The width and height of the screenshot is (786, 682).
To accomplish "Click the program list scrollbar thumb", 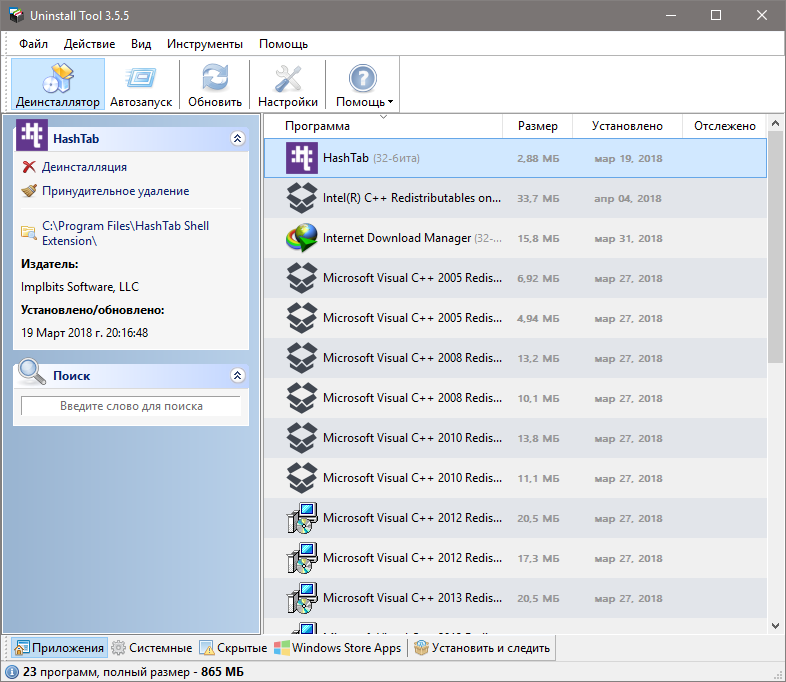I will point(775,247).
